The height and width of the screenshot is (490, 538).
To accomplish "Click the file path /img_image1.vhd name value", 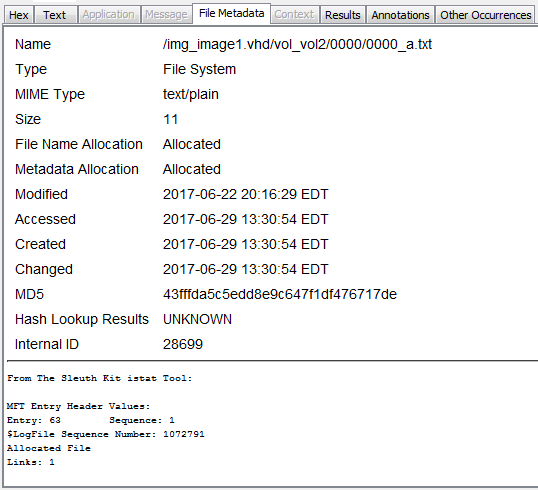I will (x=297, y=45).
